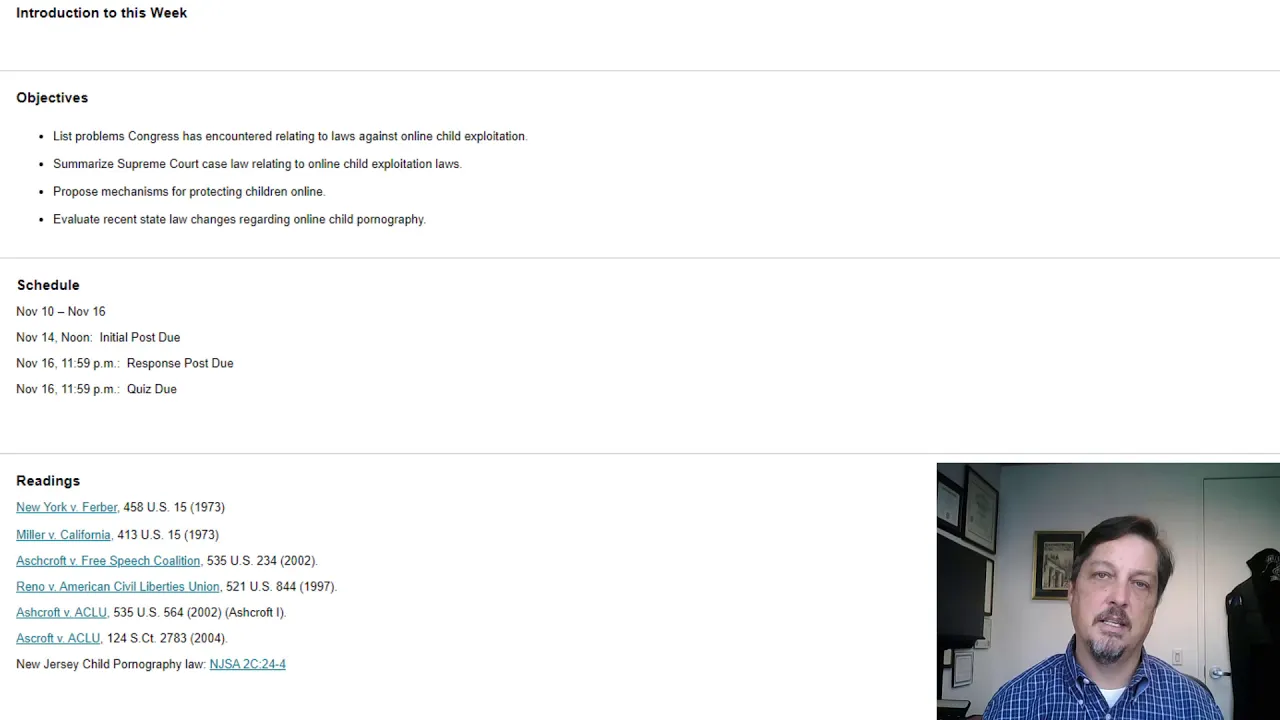Click the Response Post Due schedule line
Image resolution: width=1280 pixels, height=720 pixels.
(x=125, y=364)
